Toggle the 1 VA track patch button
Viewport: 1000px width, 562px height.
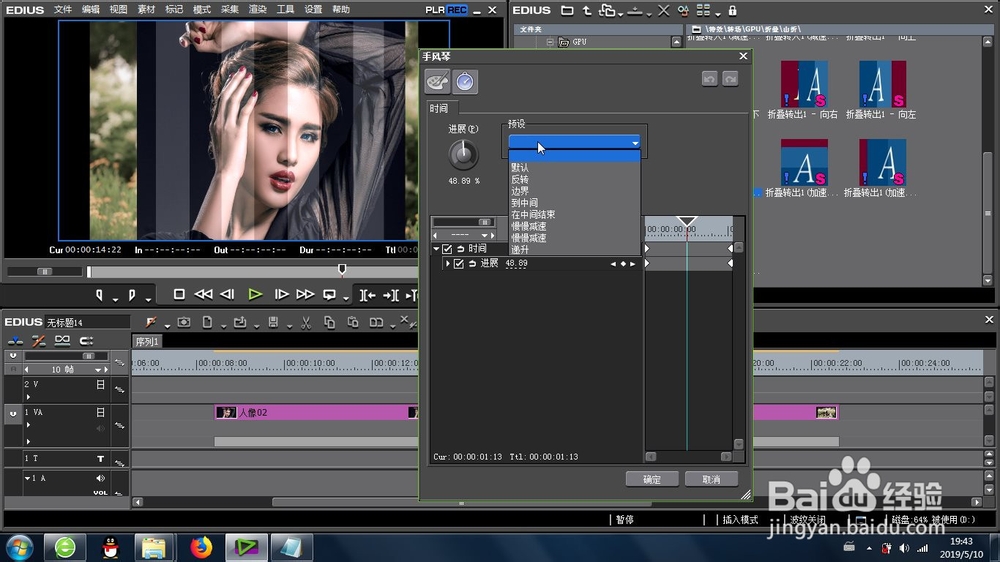tap(13, 413)
